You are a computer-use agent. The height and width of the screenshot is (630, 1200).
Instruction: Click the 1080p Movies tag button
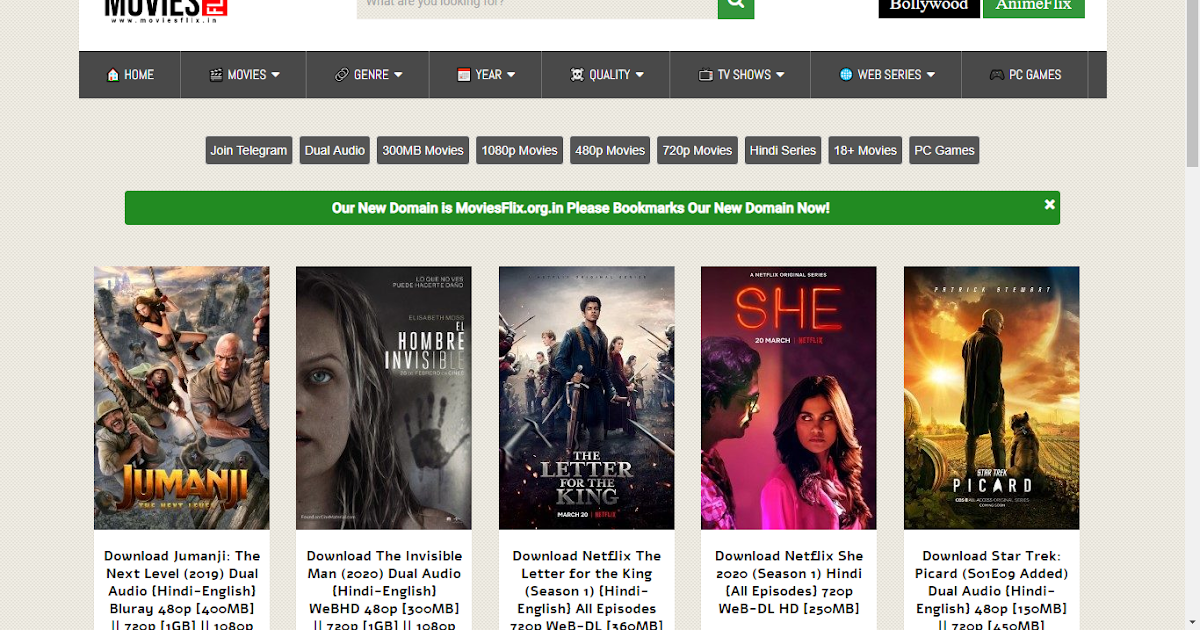click(520, 150)
